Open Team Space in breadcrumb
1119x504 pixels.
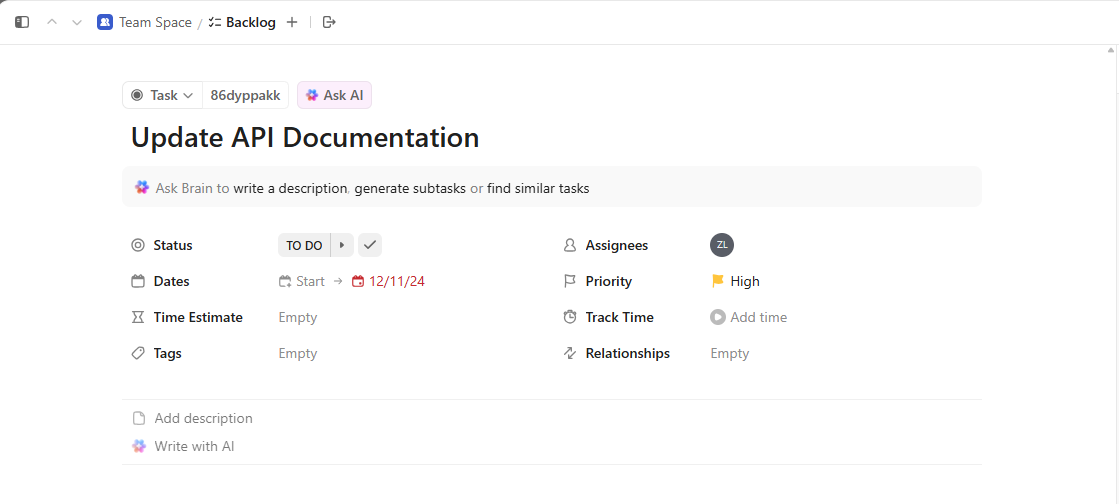tap(154, 22)
